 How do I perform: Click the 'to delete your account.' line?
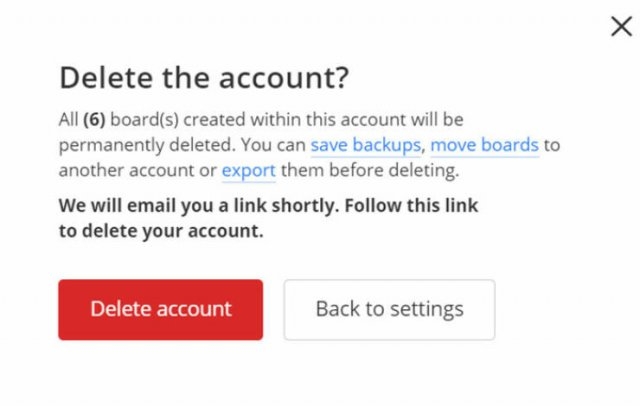(160, 231)
